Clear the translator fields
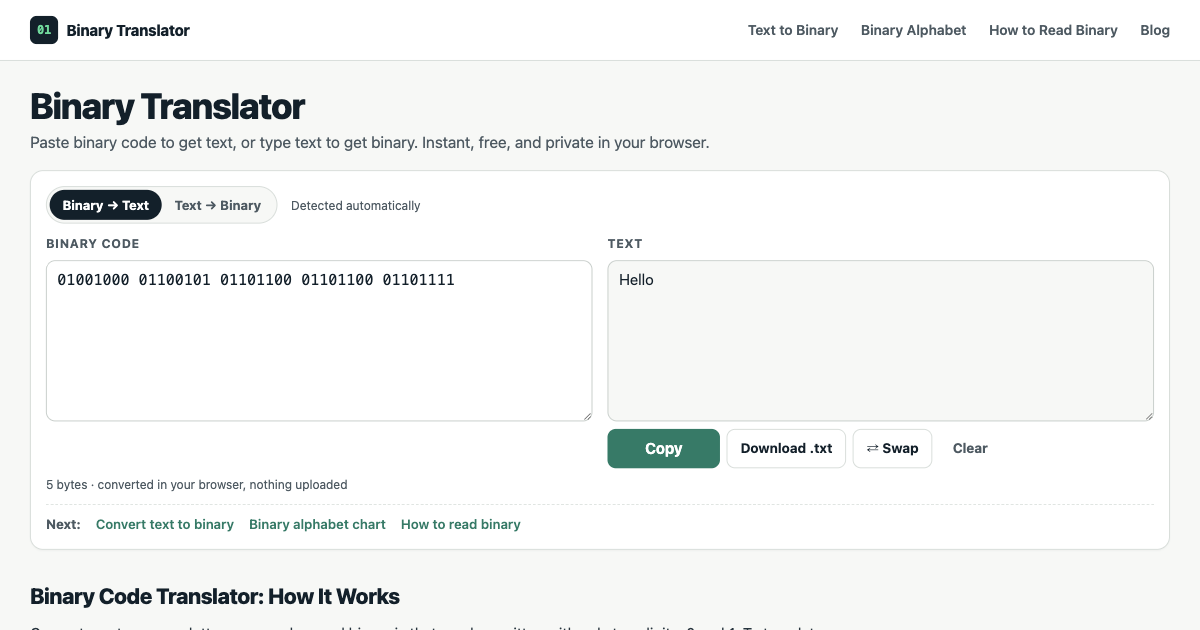This screenshot has width=1200, height=630. 970,448
